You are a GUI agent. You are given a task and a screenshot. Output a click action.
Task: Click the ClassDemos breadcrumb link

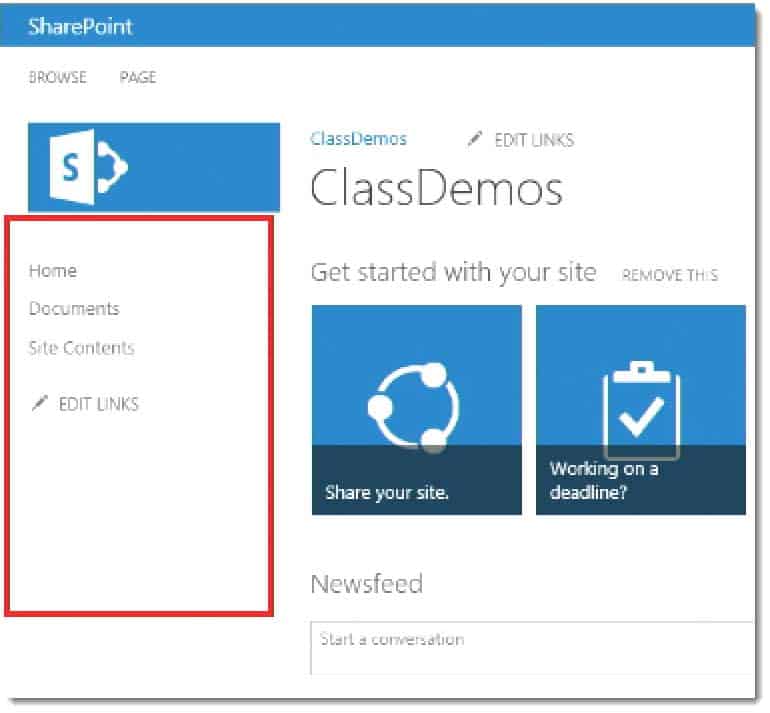point(358,139)
